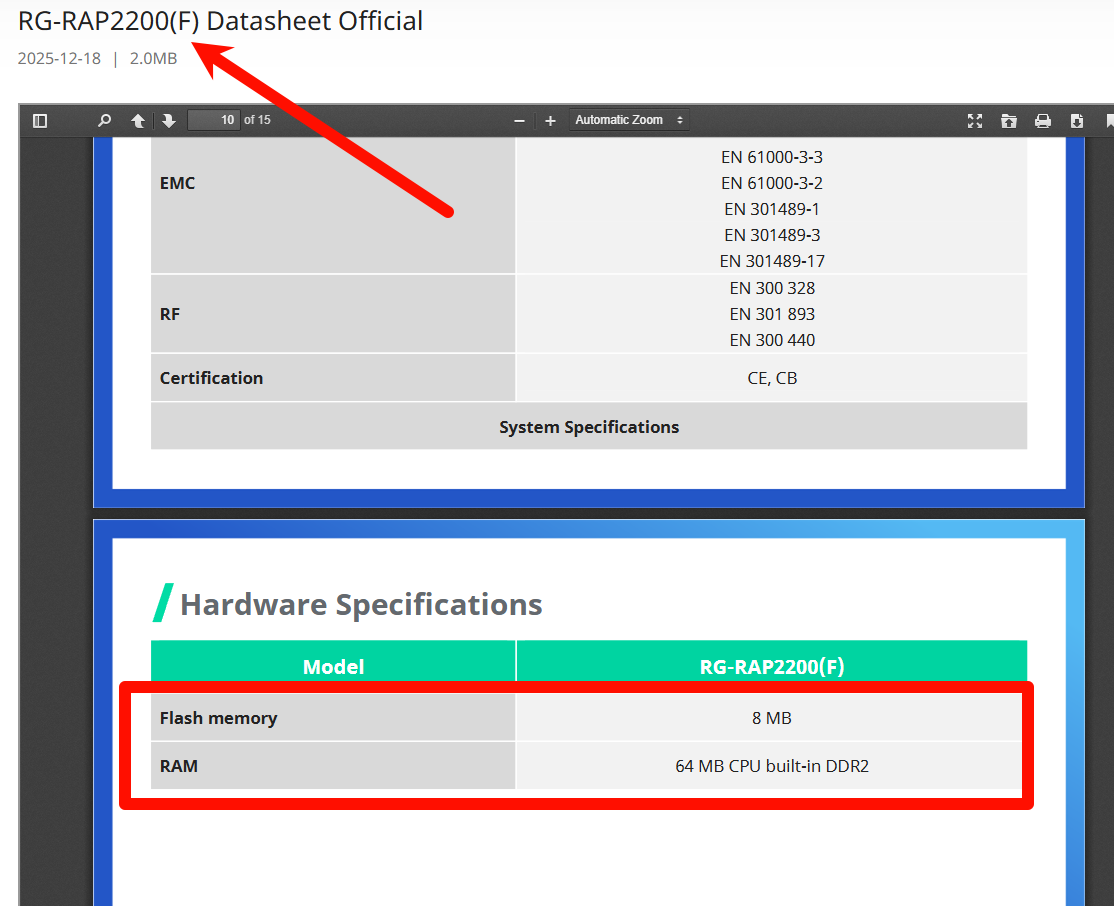
Task: Click the RG-RAP2200(F) model column header
Action: click(x=772, y=667)
